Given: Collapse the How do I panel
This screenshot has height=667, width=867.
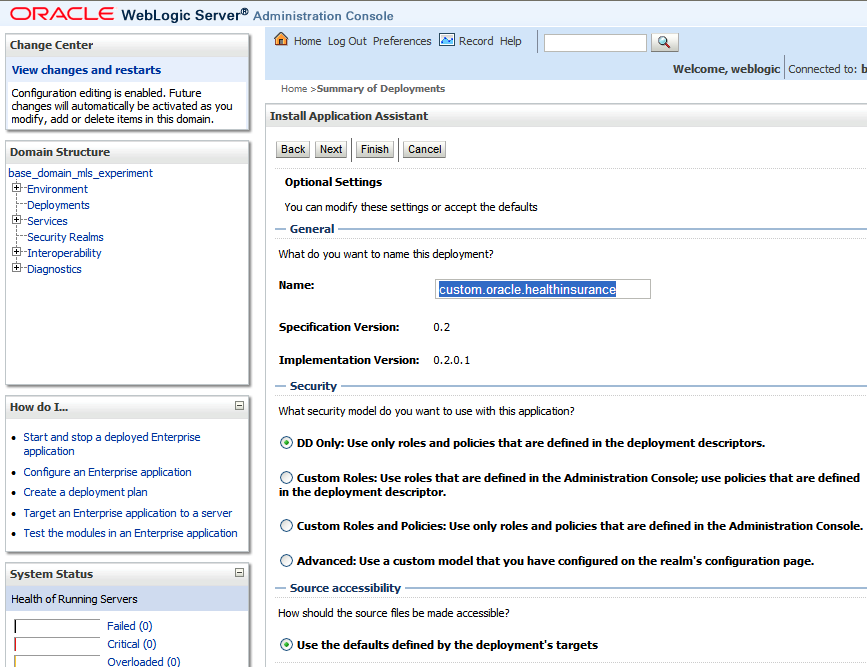Looking at the screenshot, I should click(239, 405).
